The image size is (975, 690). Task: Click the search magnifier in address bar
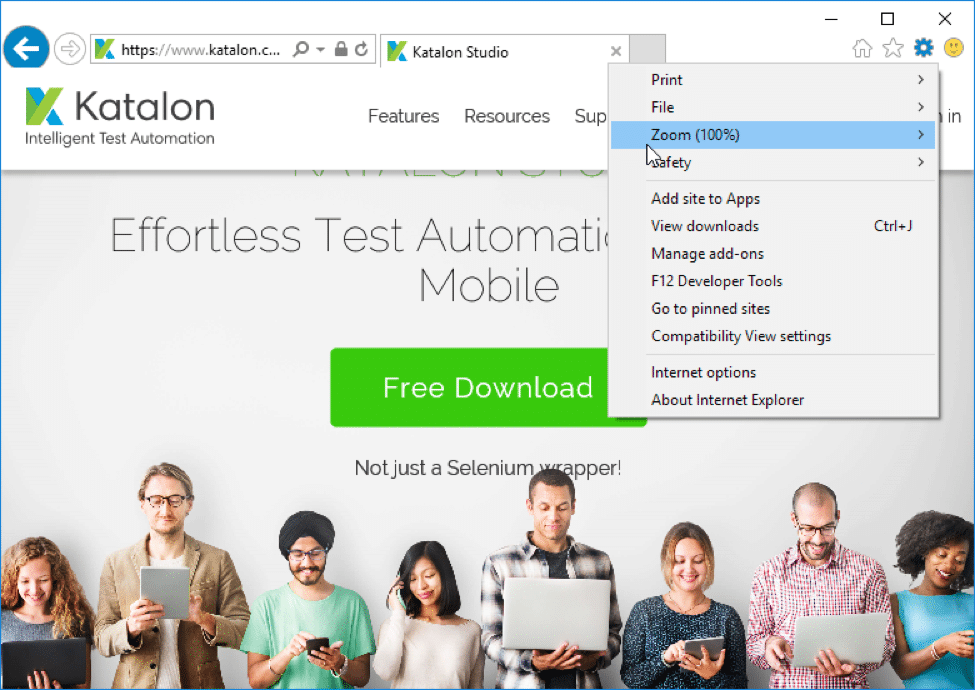point(301,48)
